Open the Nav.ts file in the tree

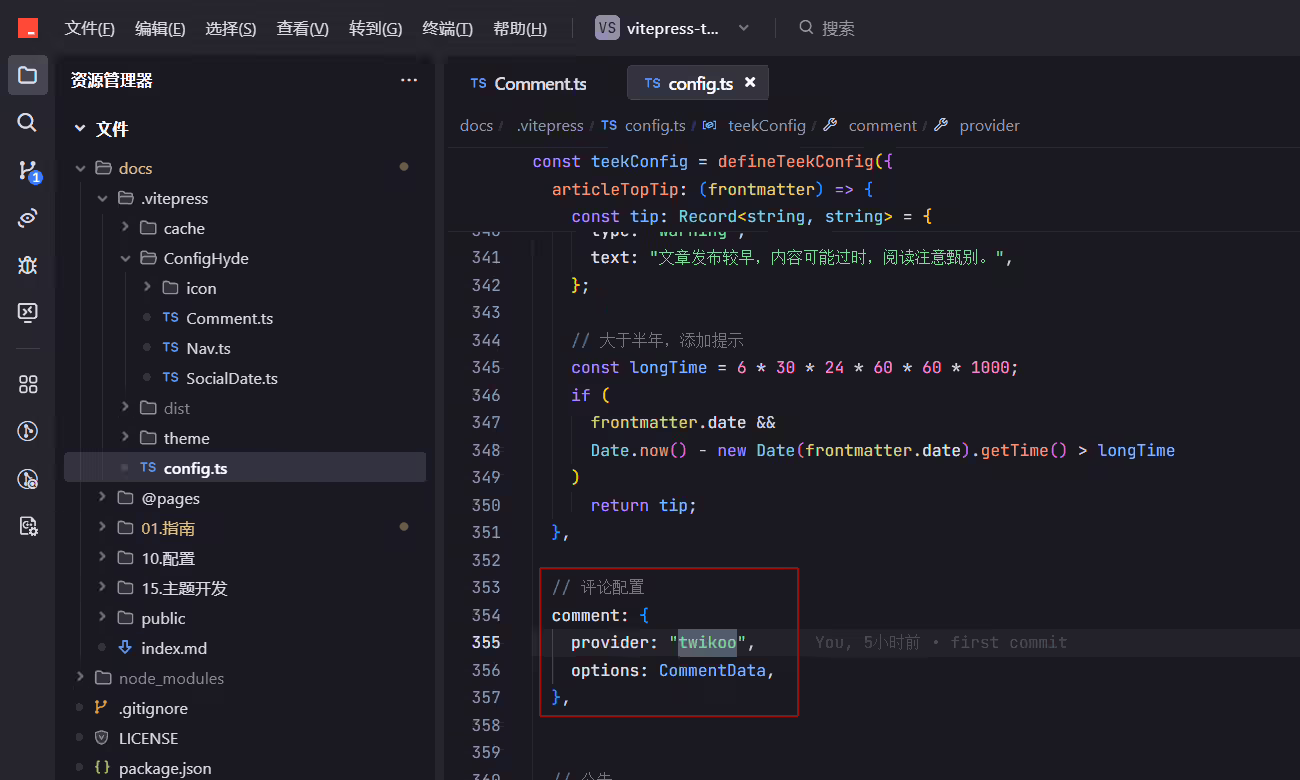pos(208,348)
